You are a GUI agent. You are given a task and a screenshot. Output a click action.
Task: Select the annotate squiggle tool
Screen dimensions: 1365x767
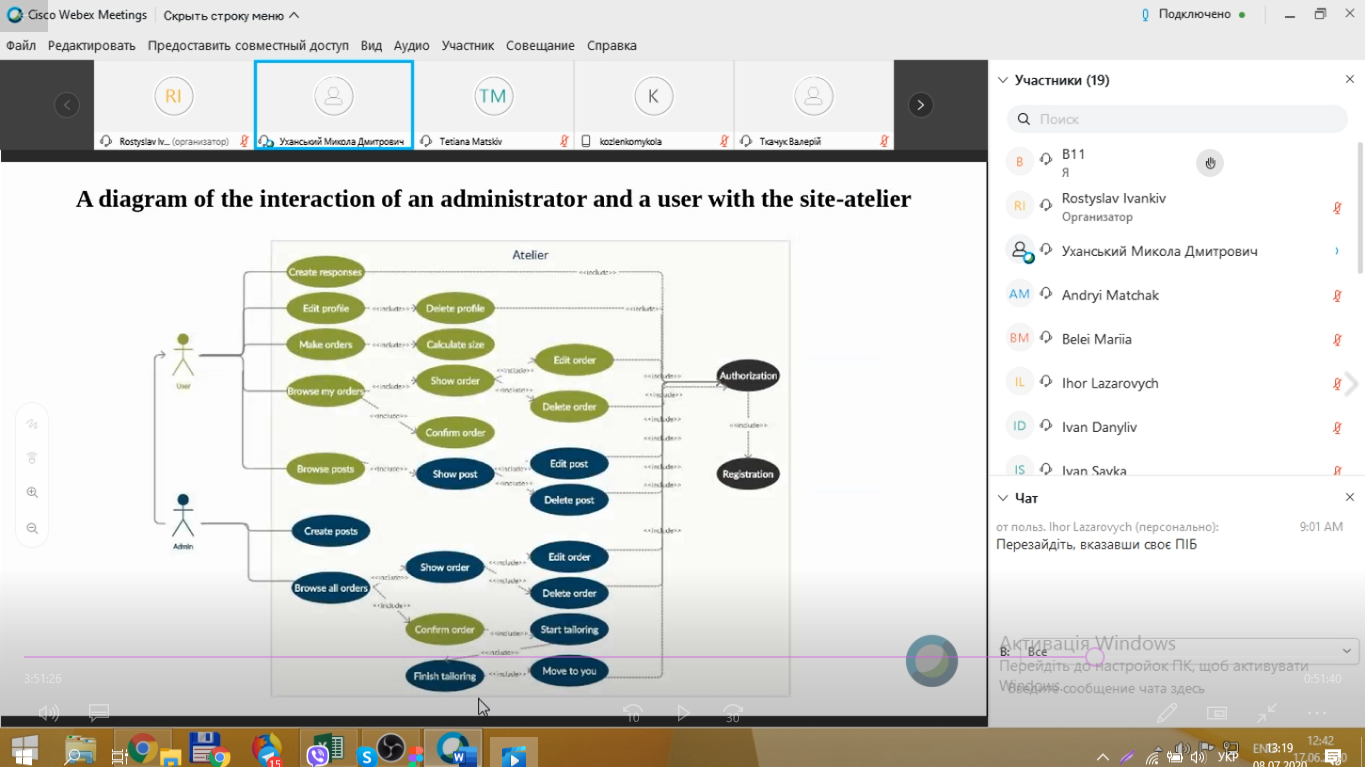tap(32, 424)
